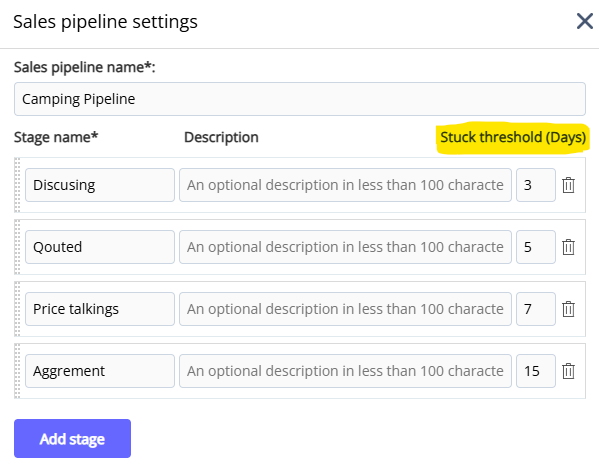Click drag handle next to Aggrement row
The width and height of the screenshot is (599, 464).
tap(17, 371)
